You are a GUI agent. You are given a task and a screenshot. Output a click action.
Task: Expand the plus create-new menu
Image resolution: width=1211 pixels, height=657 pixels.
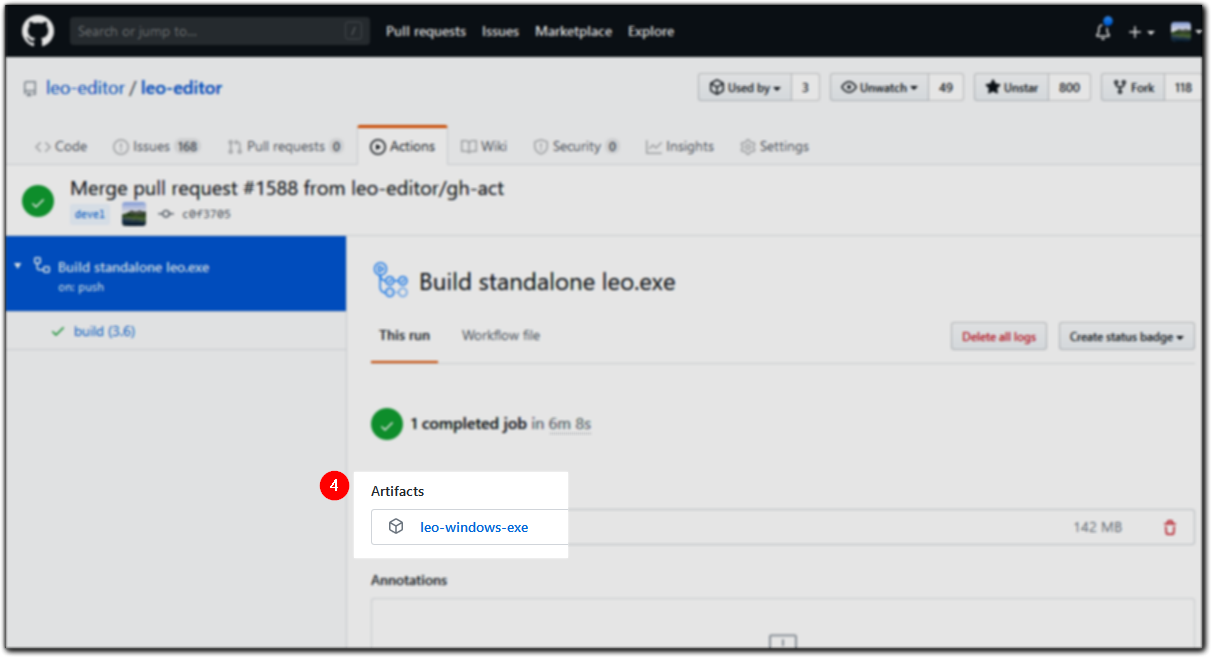[1141, 32]
